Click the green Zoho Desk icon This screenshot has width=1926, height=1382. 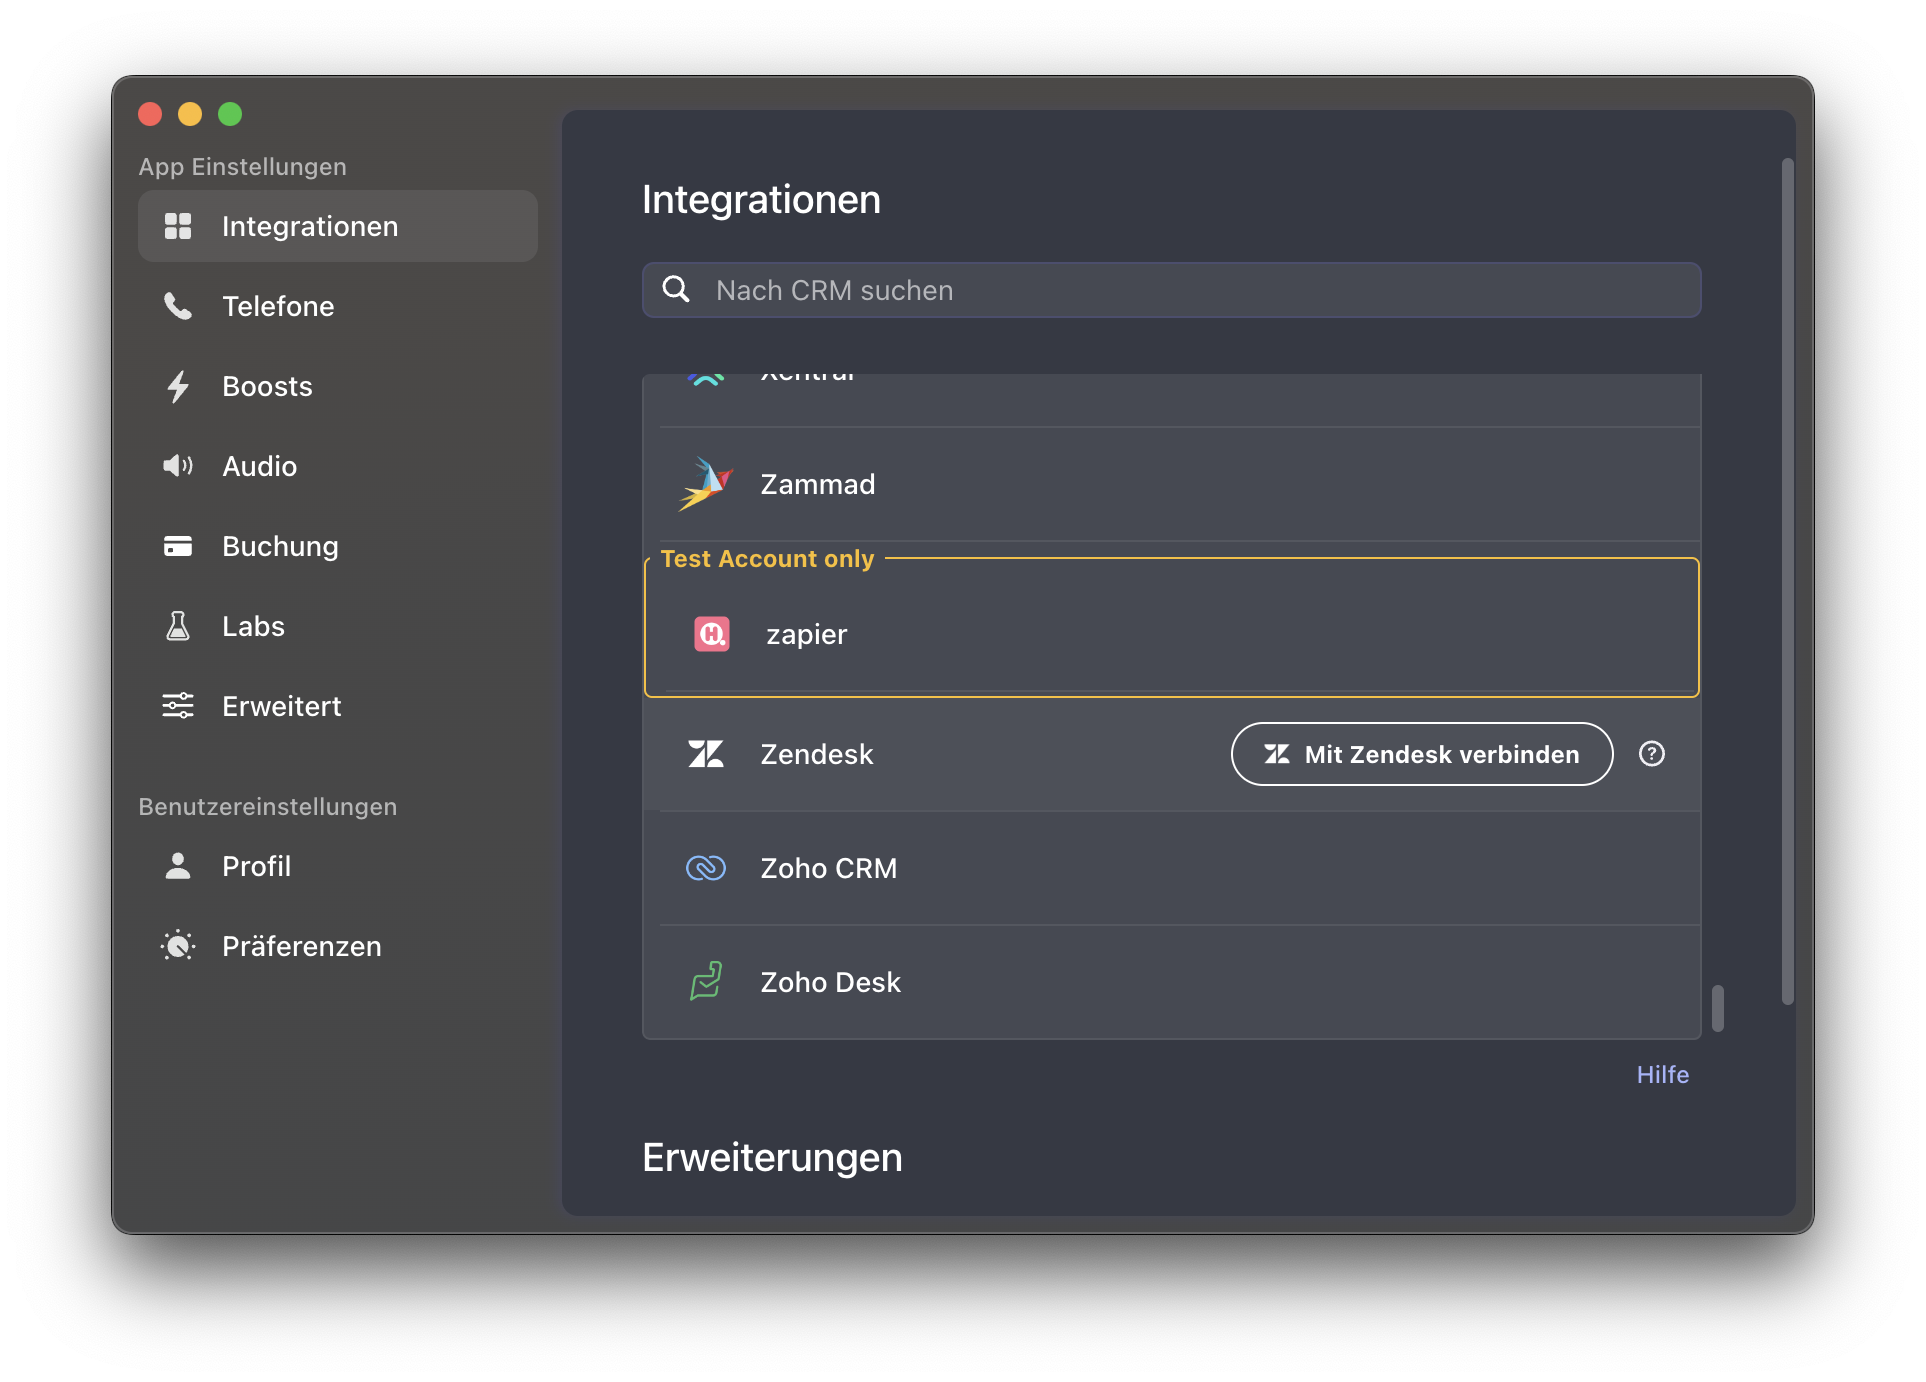pyautogui.click(x=706, y=982)
